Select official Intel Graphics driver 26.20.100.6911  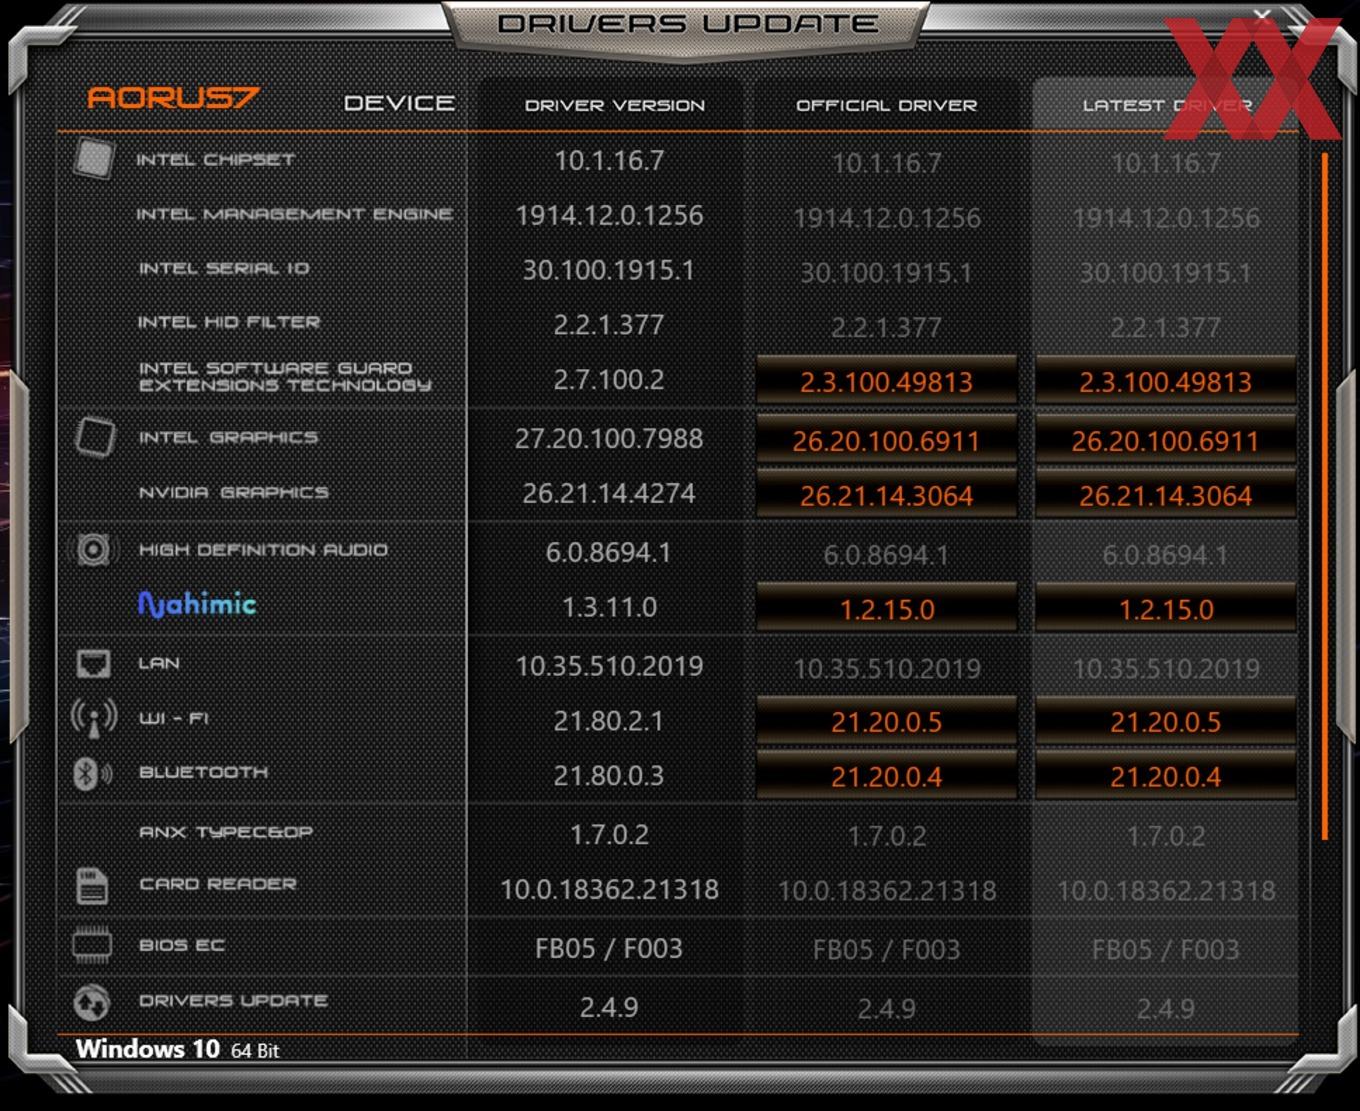[886, 440]
